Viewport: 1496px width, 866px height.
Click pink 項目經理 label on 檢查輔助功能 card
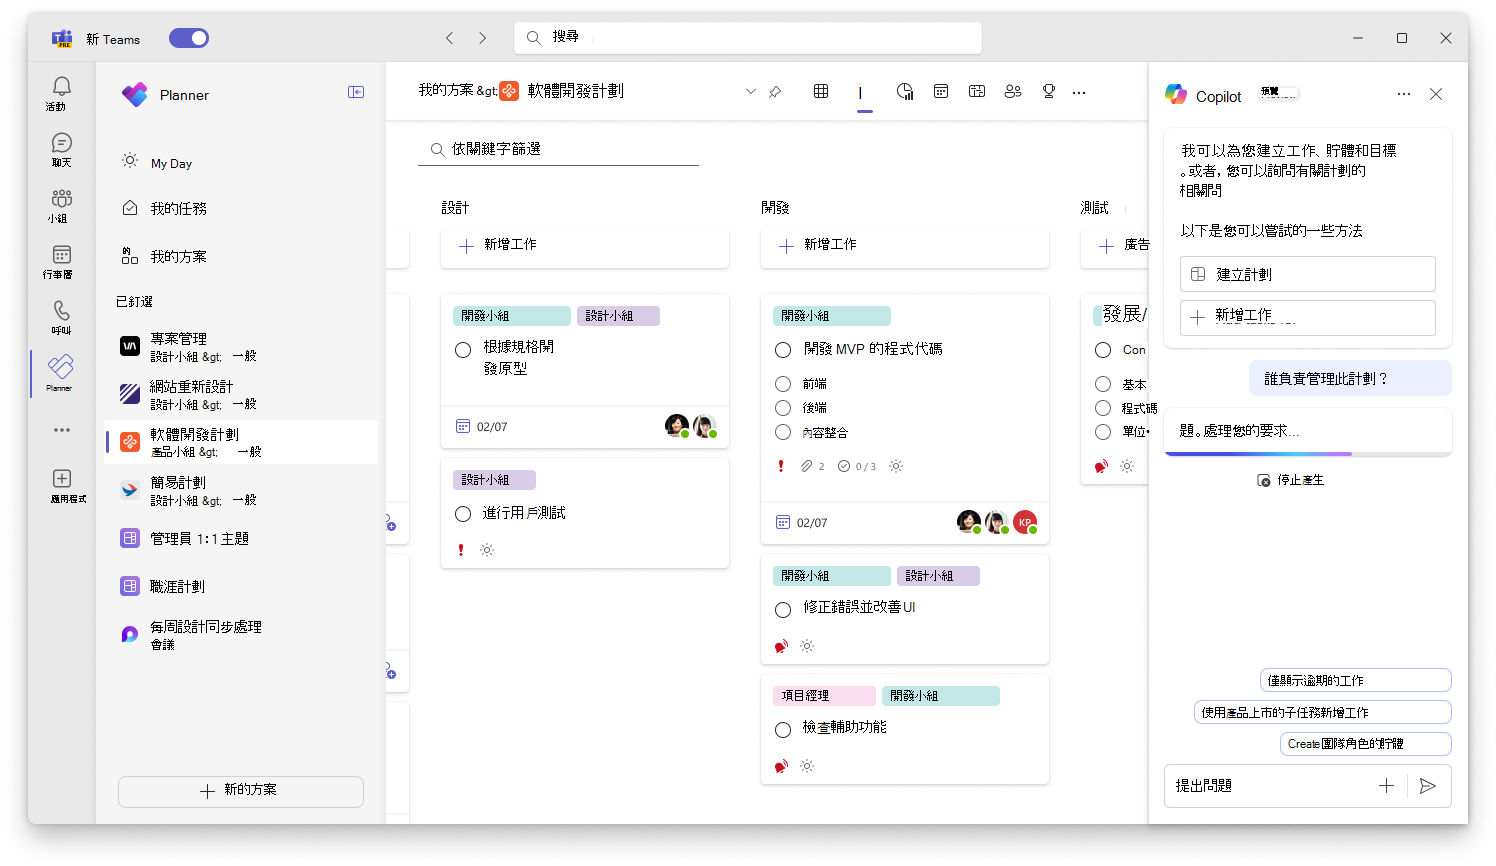click(825, 696)
